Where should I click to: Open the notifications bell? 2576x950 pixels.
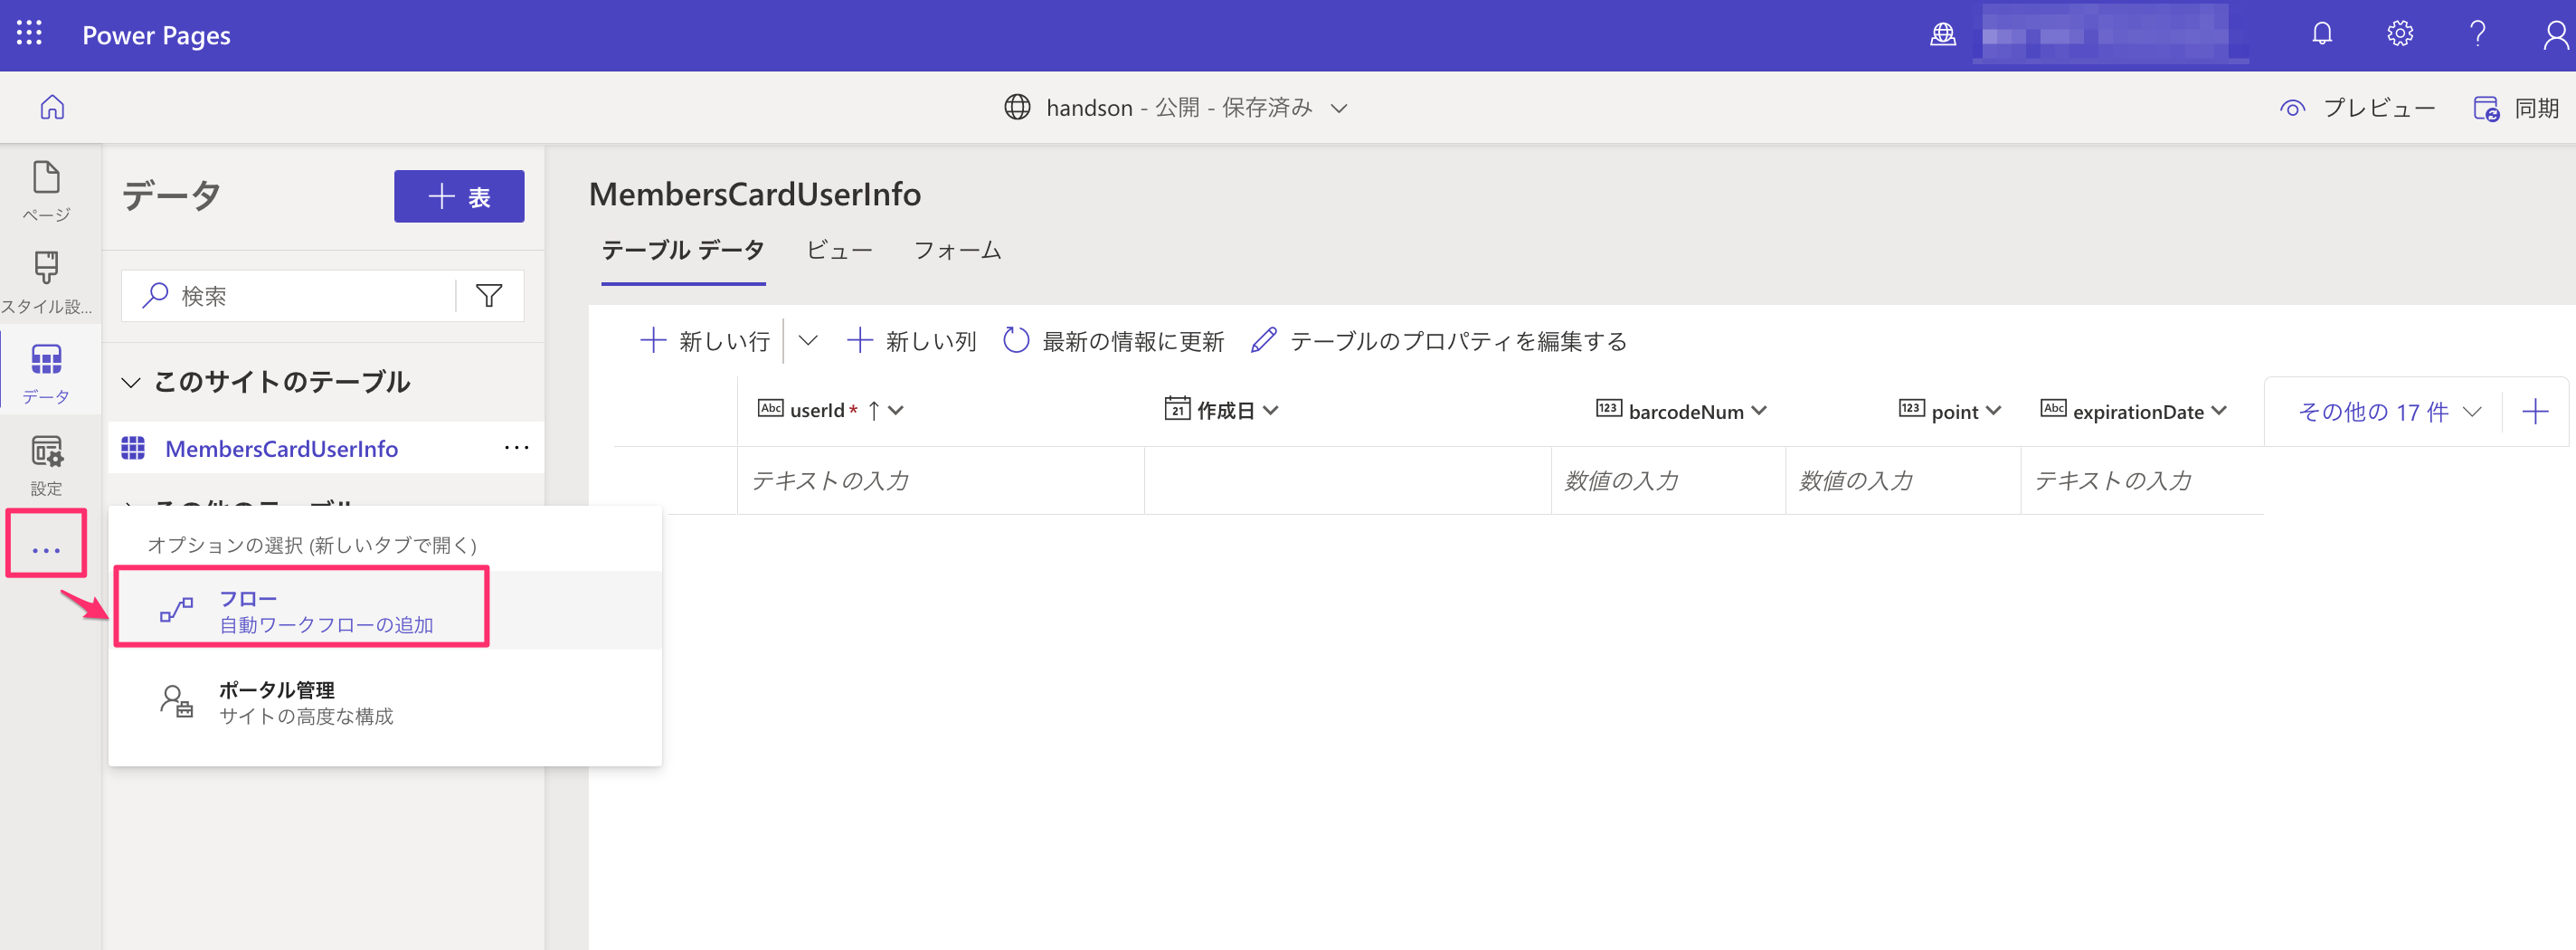click(x=2322, y=34)
